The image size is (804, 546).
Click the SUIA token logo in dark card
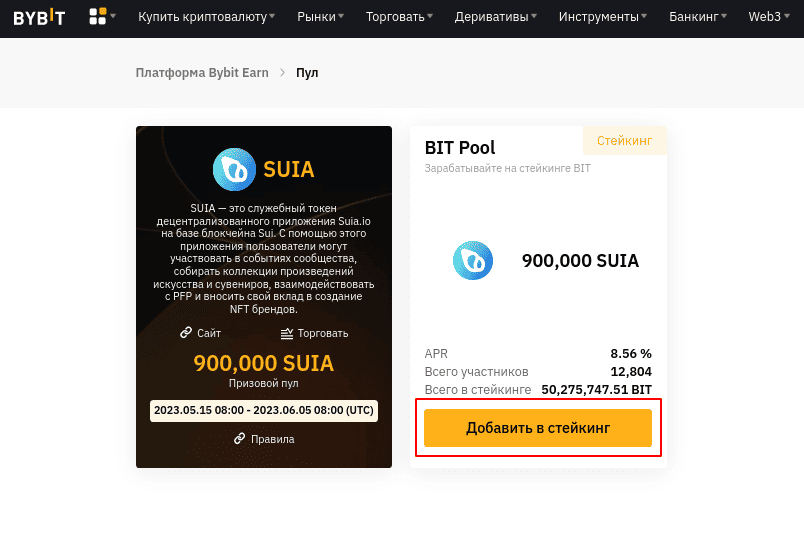(234, 169)
